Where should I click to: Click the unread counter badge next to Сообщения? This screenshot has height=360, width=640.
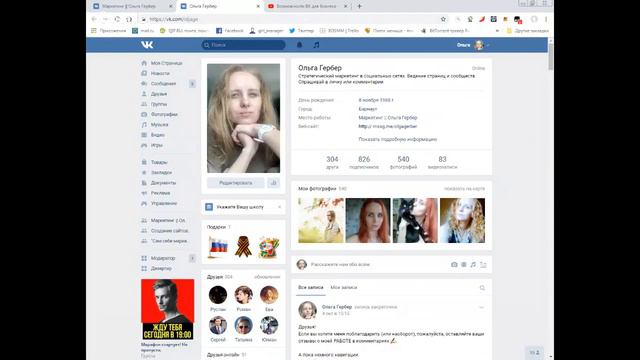coord(192,84)
